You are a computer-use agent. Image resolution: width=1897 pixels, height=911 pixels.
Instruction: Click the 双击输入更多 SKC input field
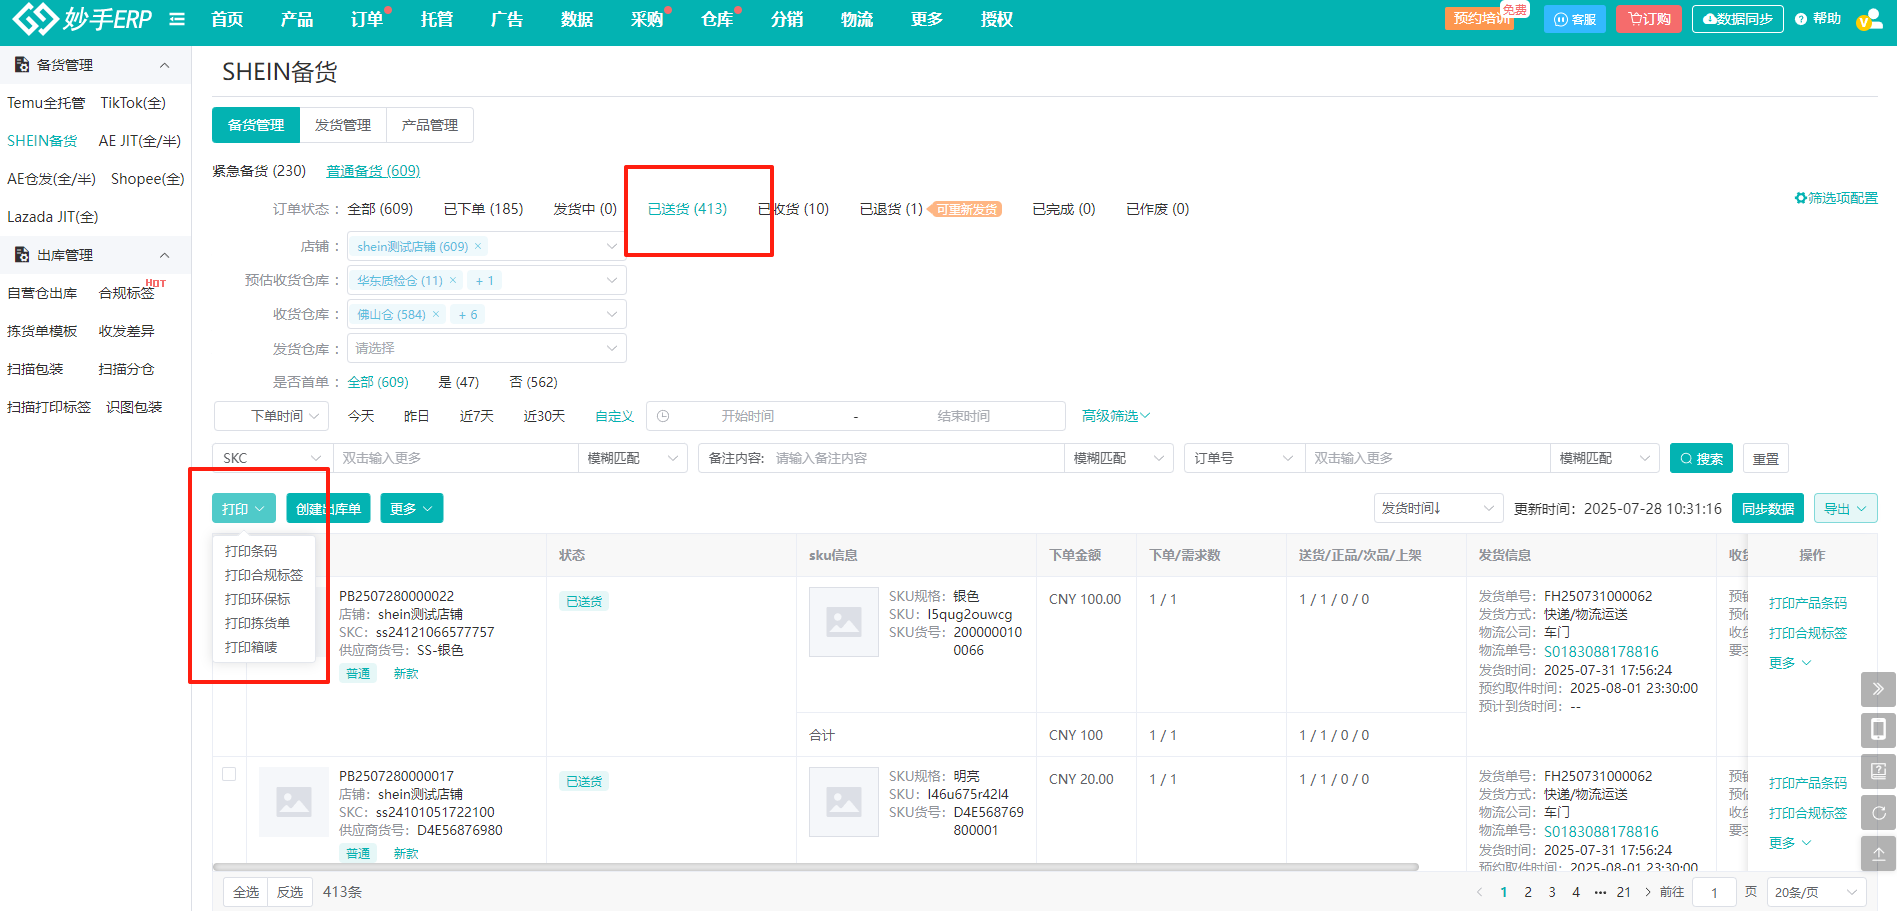tap(456, 458)
